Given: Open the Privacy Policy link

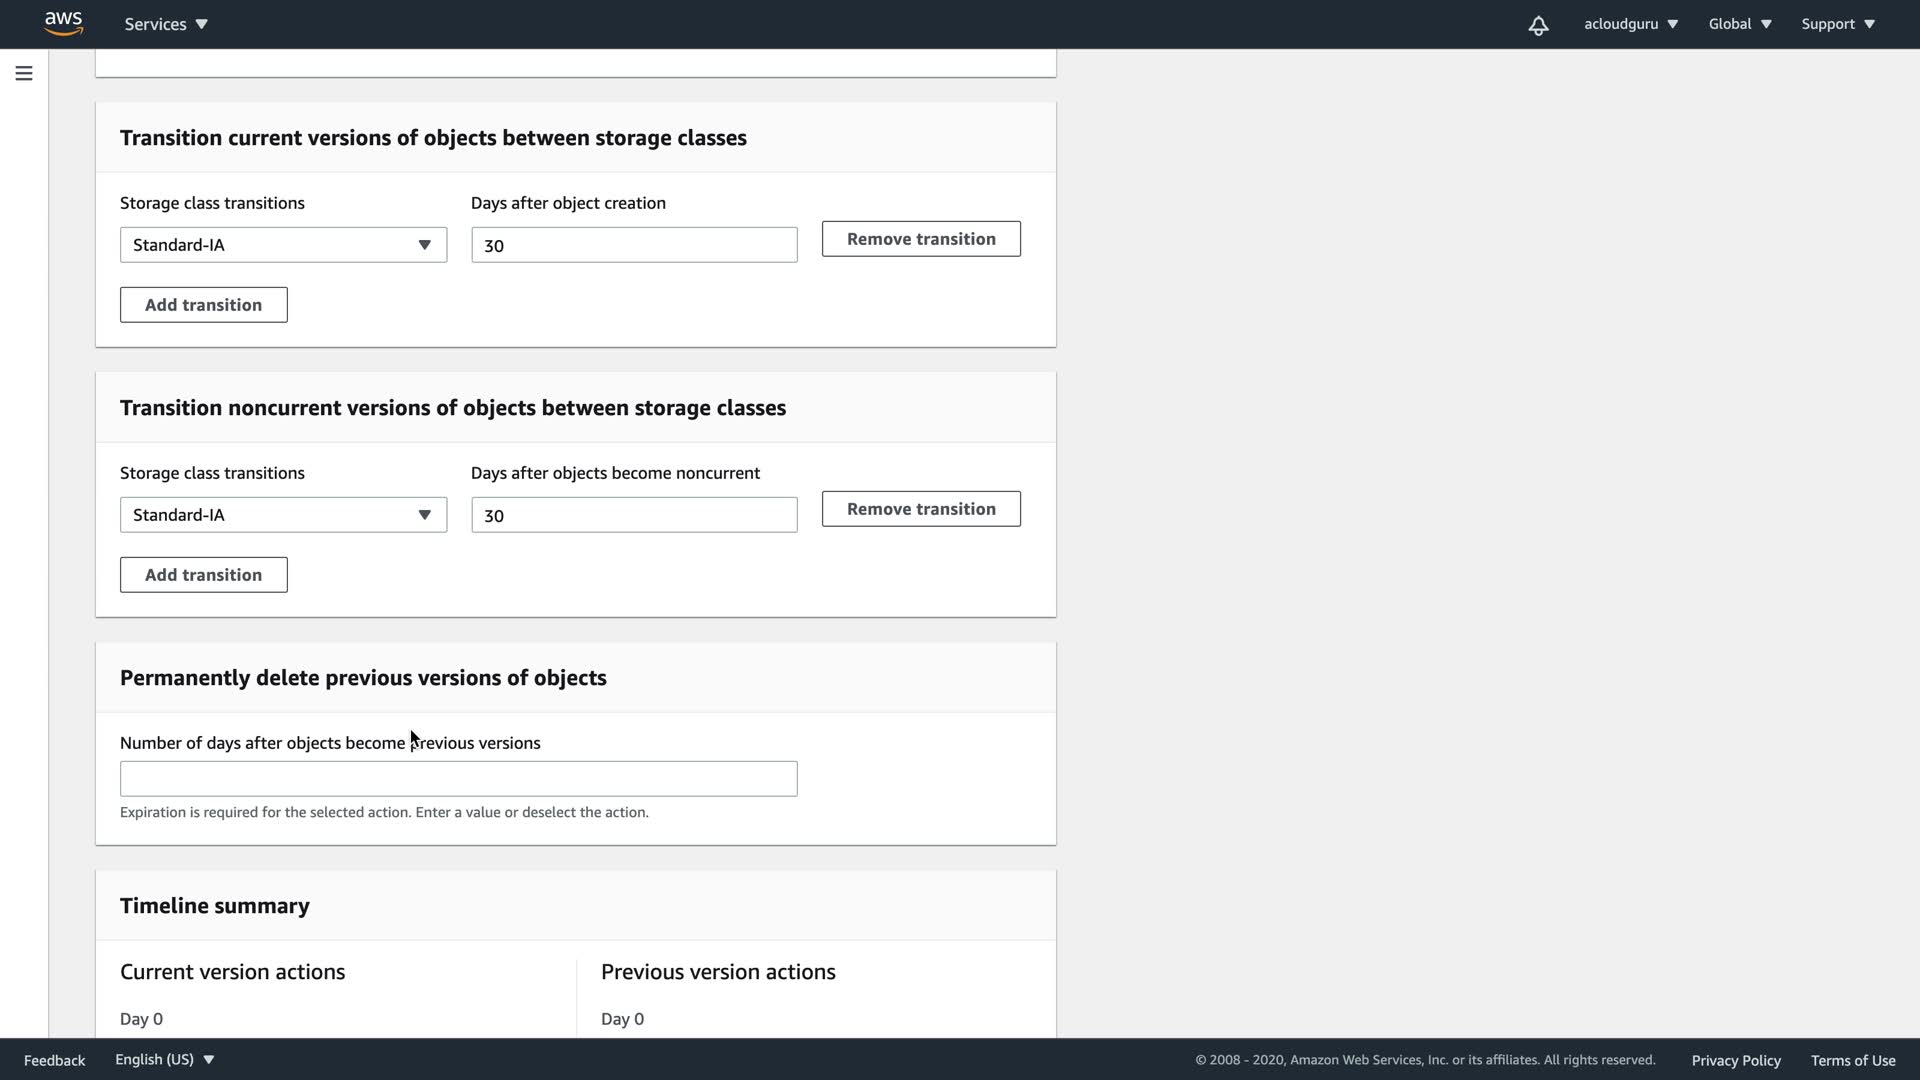Looking at the screenshot, I should [x=1735, y=1060].
